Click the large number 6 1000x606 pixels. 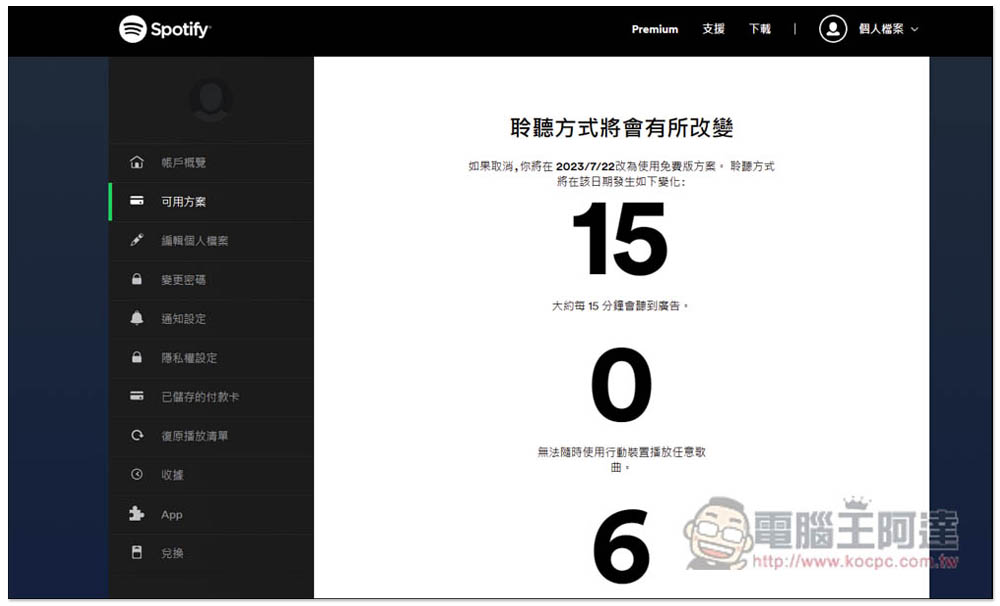pyautogui.click(x=621, y=546)
